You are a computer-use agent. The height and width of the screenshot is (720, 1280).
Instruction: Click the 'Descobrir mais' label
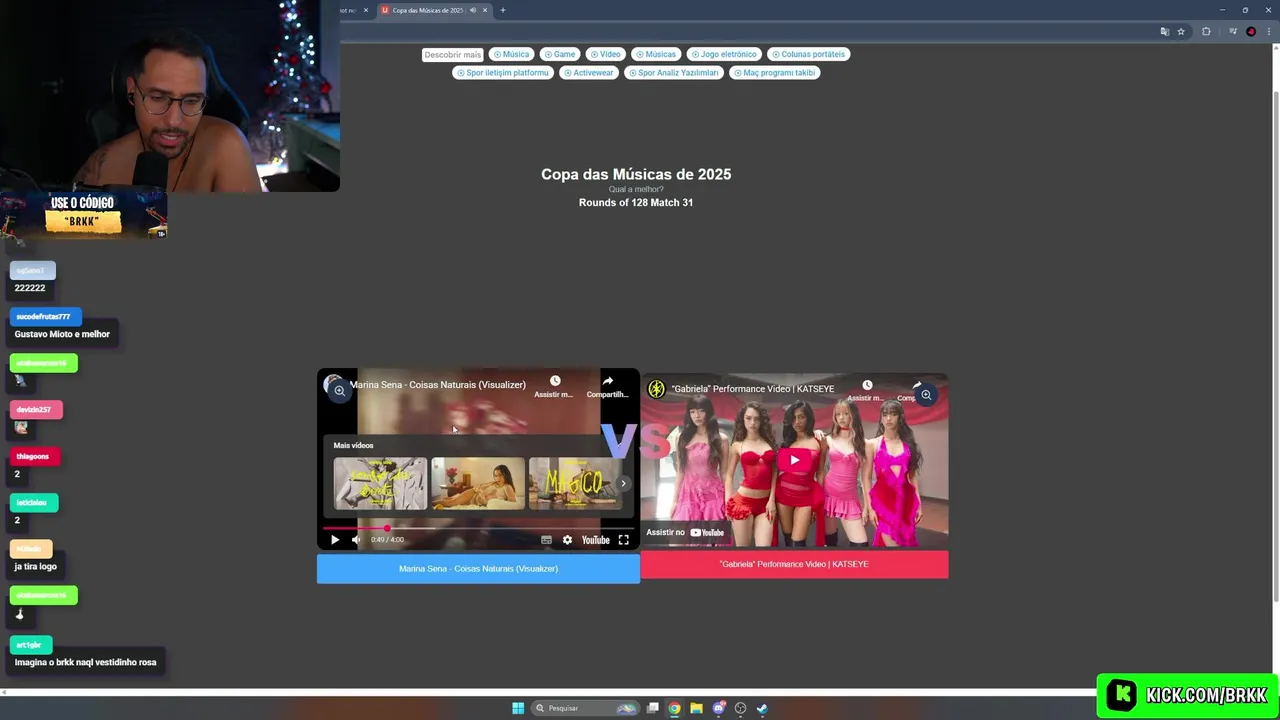pyautogui.click(x=452, y=55)
